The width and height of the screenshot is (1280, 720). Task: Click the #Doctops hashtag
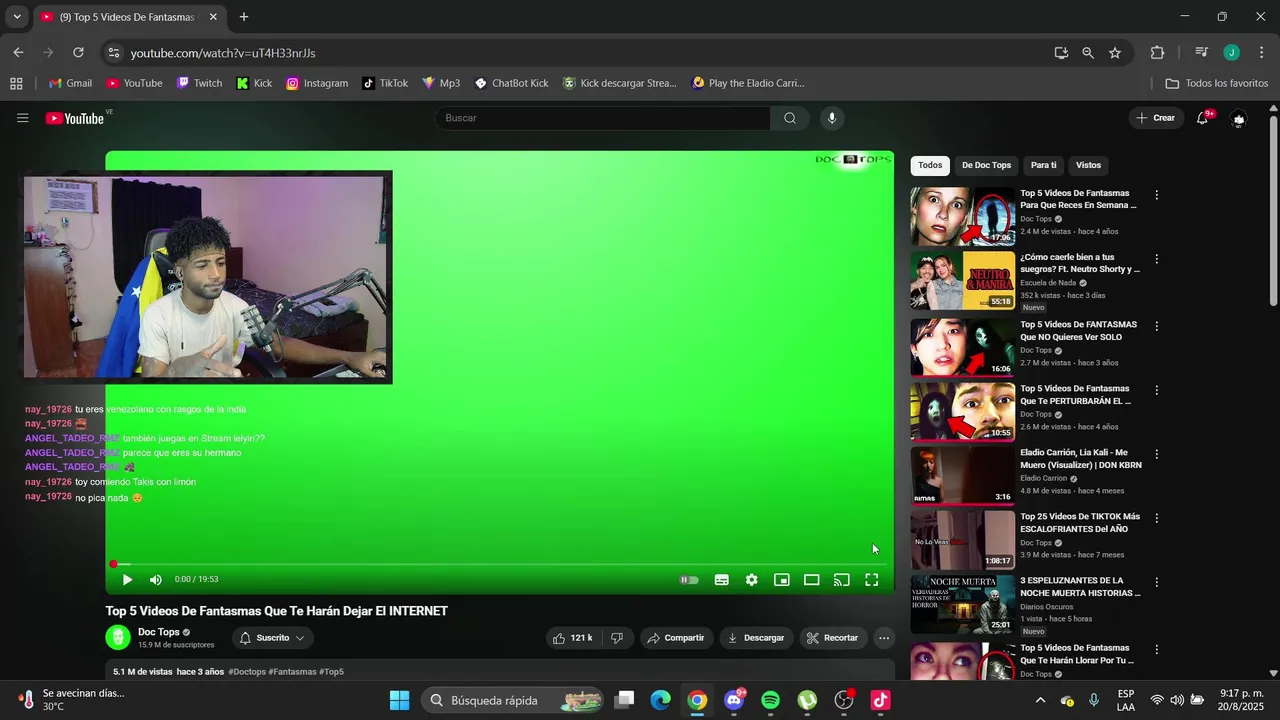[x=247, y=672]
